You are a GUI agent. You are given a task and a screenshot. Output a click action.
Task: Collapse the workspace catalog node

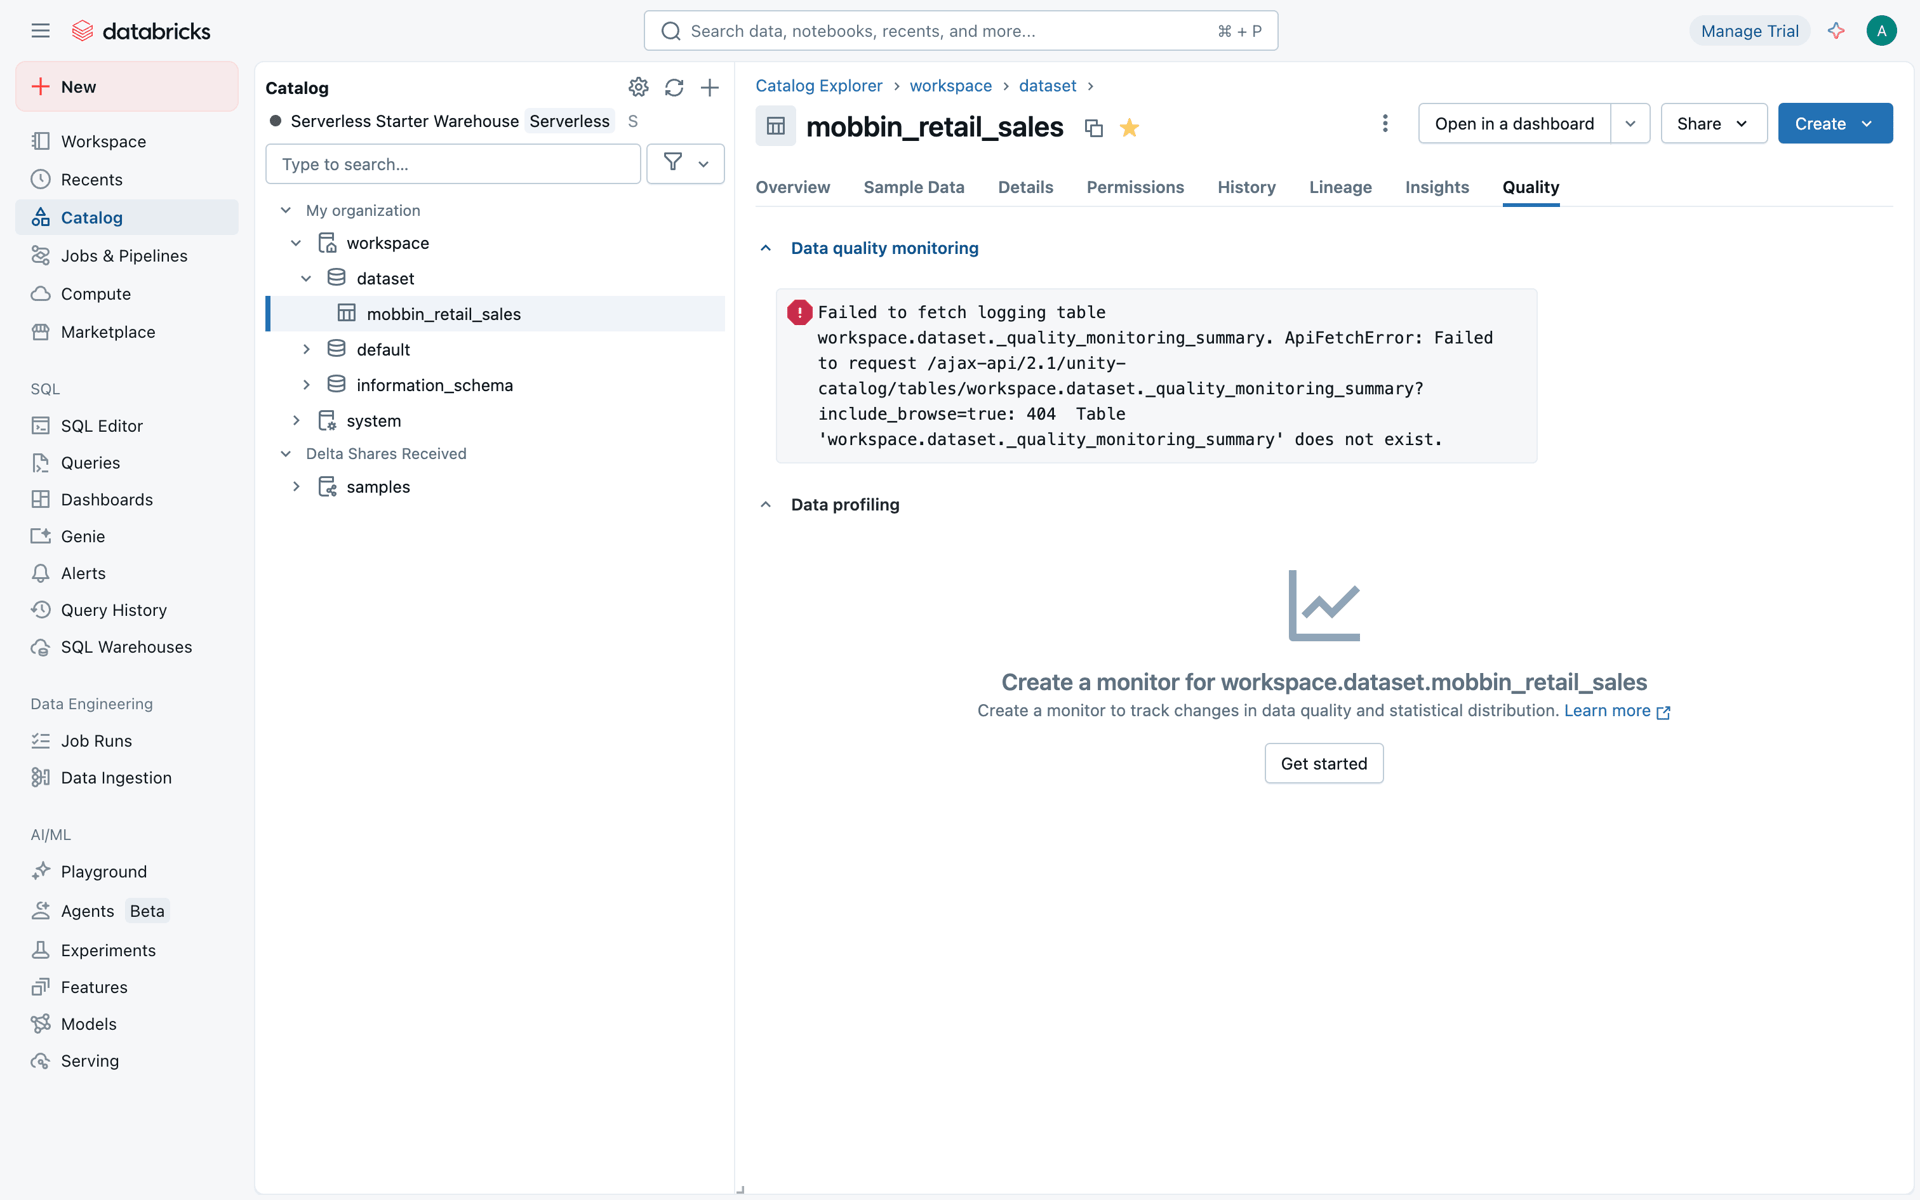point(296,243)
